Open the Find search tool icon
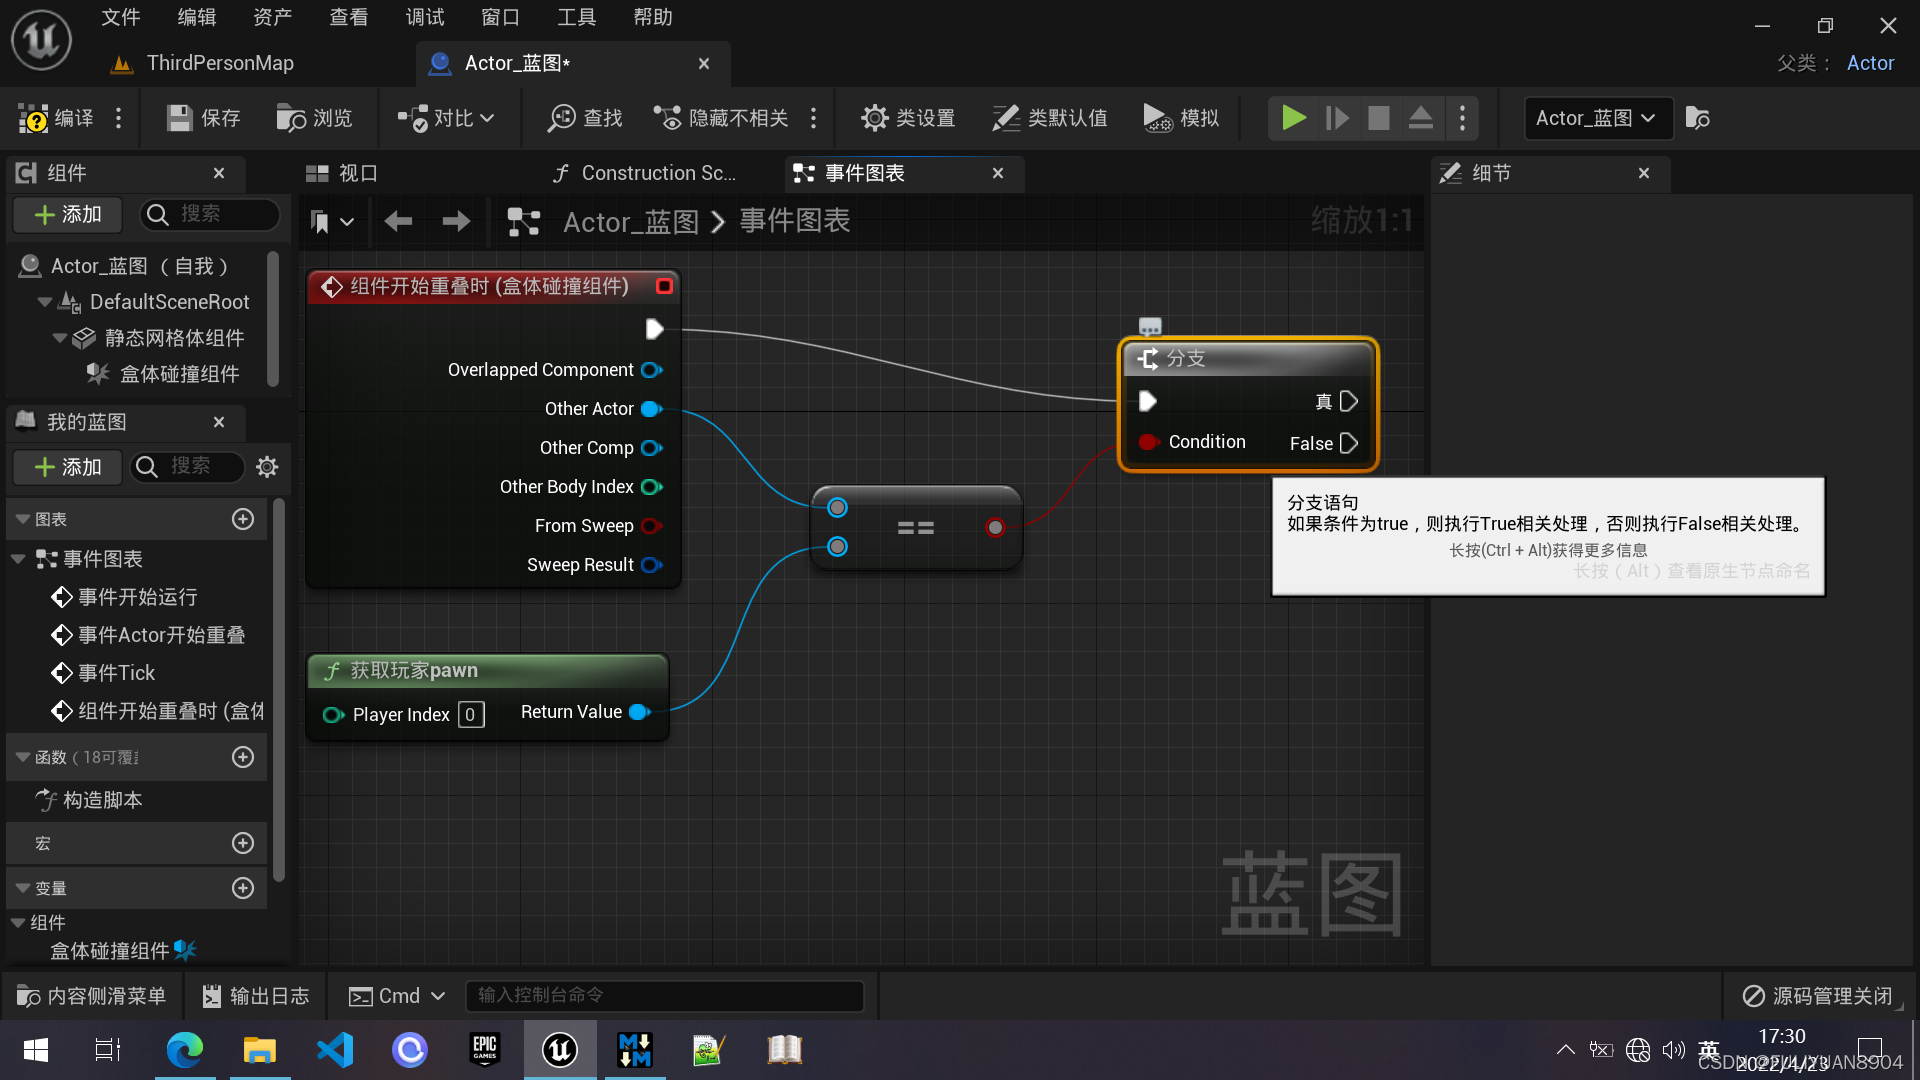Image resolution: width=1920 pixels, height=1080 pixels. point(561,118)
